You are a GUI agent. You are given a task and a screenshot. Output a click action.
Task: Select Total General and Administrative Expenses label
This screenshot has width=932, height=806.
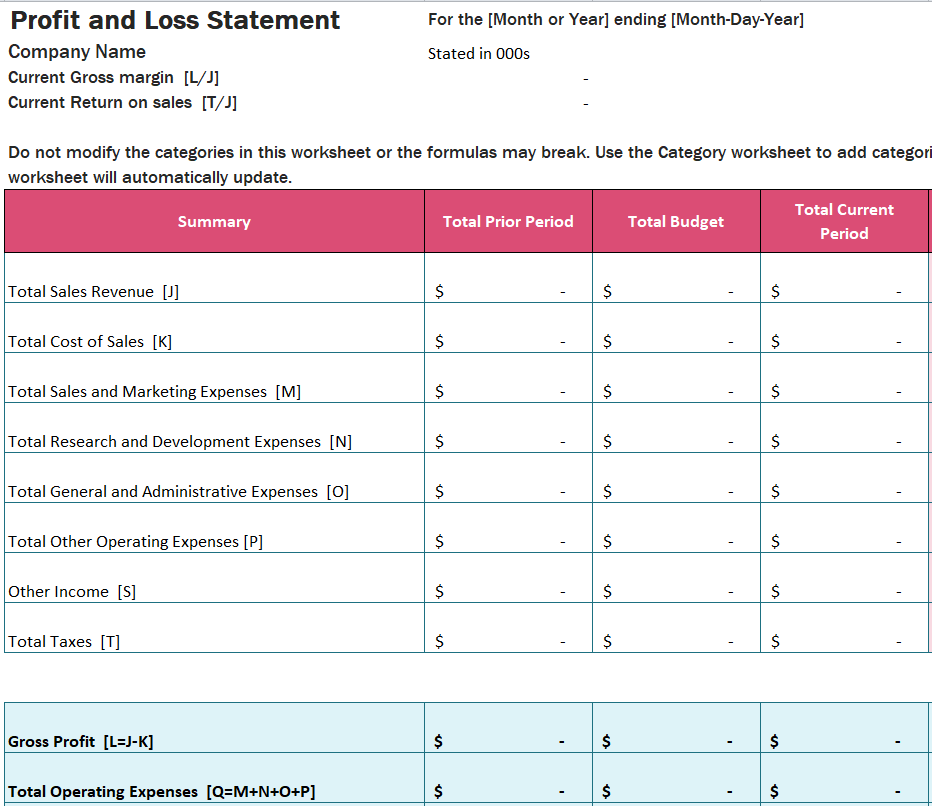pos(178,491)
